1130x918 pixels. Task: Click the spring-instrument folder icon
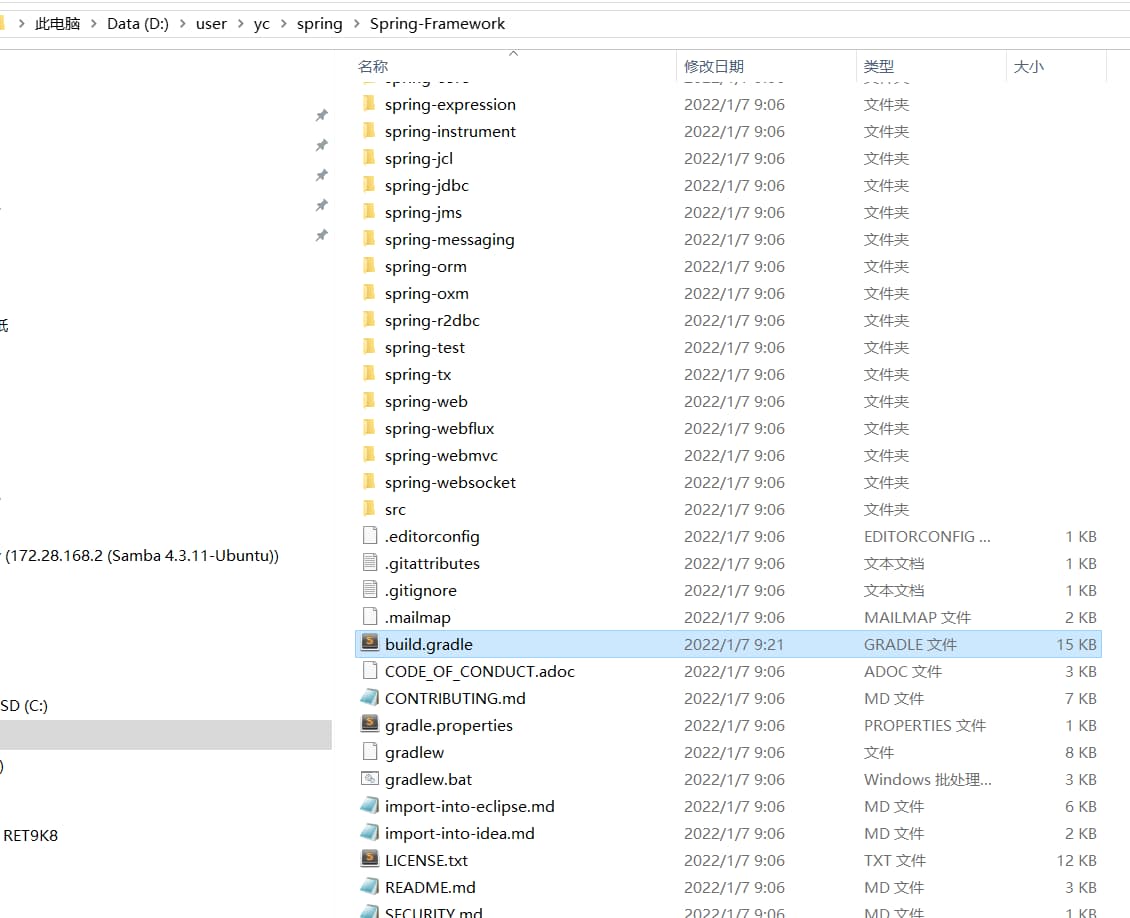click(x=369, y=130)
